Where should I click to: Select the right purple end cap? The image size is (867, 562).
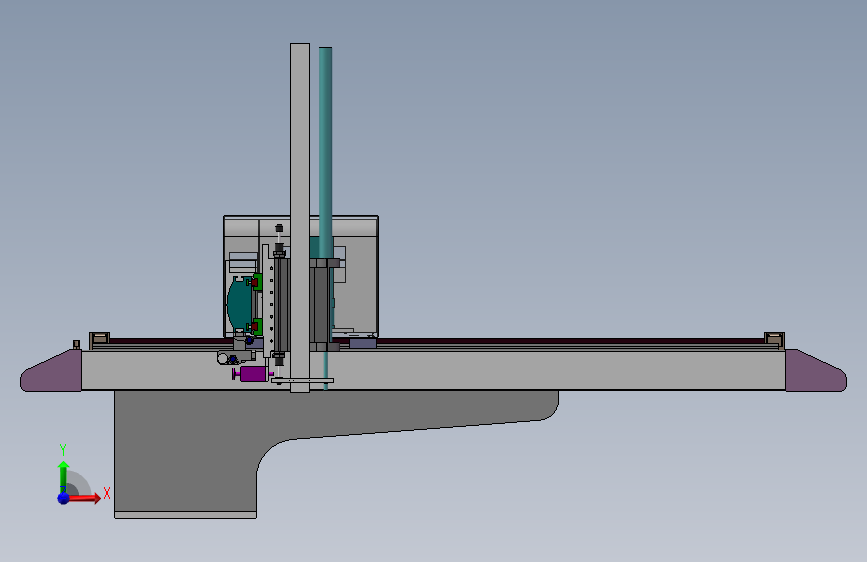(x=816, y=371)
